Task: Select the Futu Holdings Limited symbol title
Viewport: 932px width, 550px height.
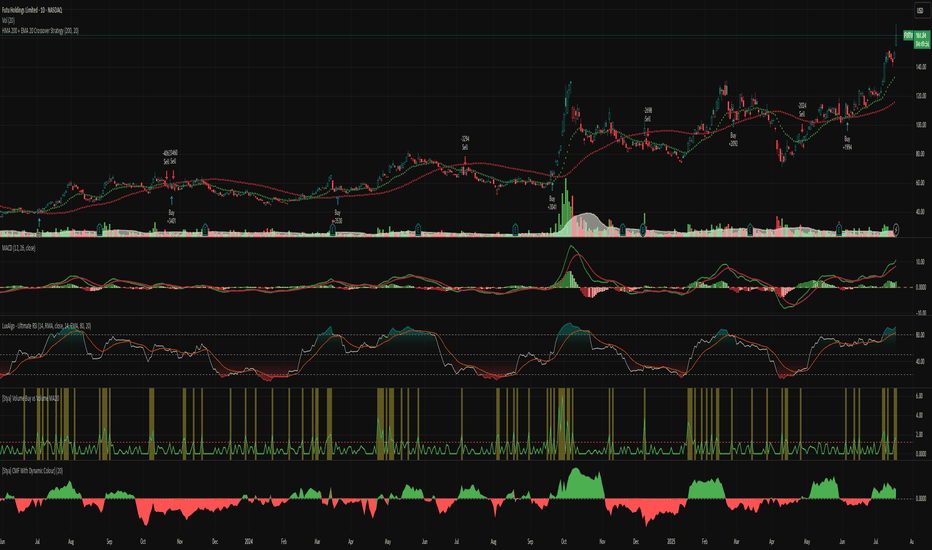Action: coord(32,10)
